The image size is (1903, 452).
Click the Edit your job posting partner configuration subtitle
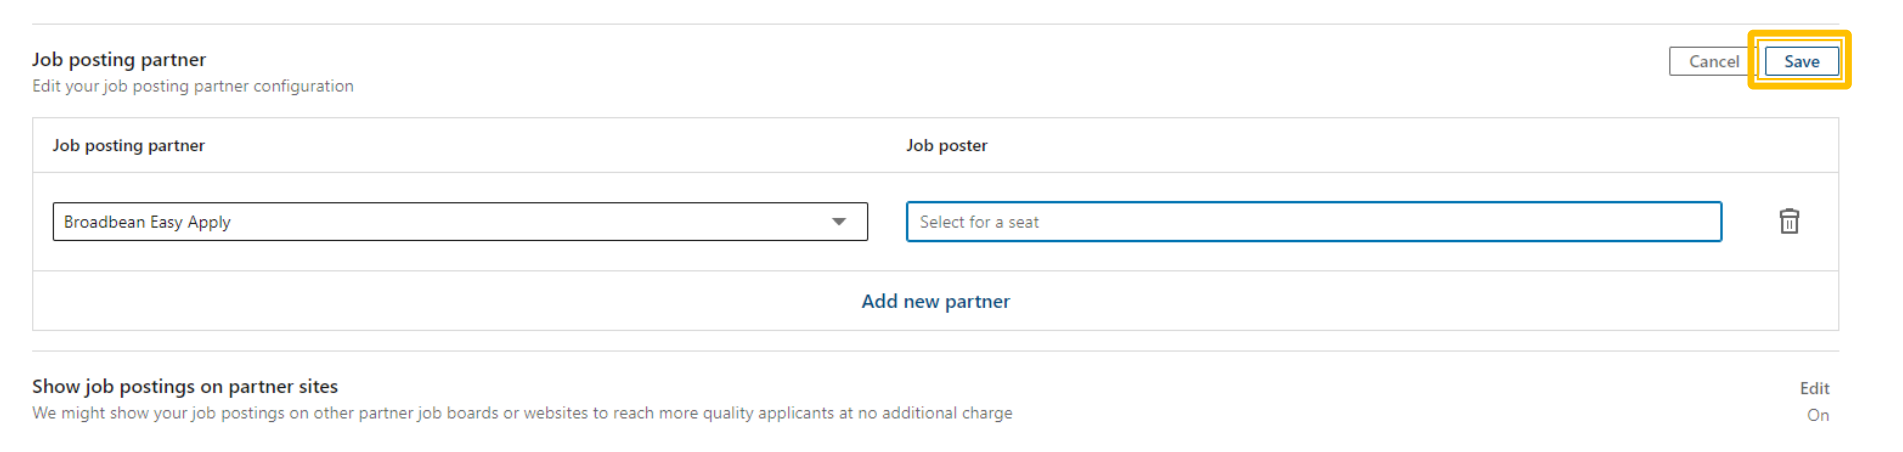192,86
